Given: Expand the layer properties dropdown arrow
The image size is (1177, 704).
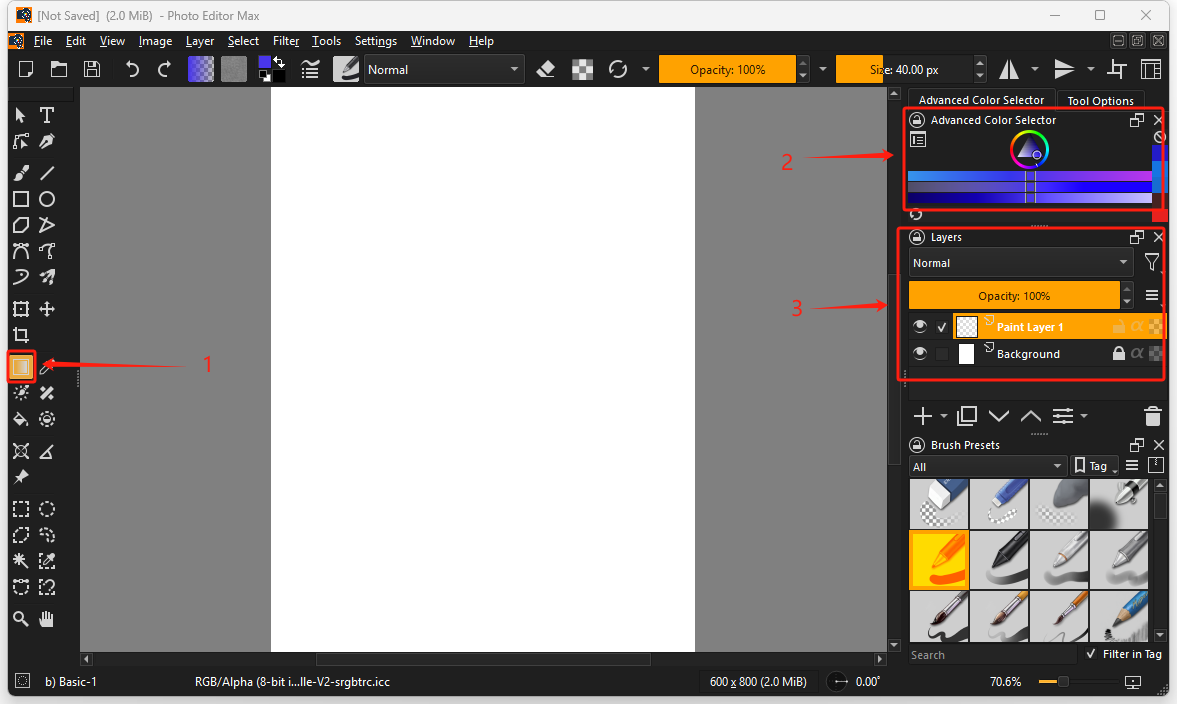Looking at the screenshot, I should point(1084,416).
